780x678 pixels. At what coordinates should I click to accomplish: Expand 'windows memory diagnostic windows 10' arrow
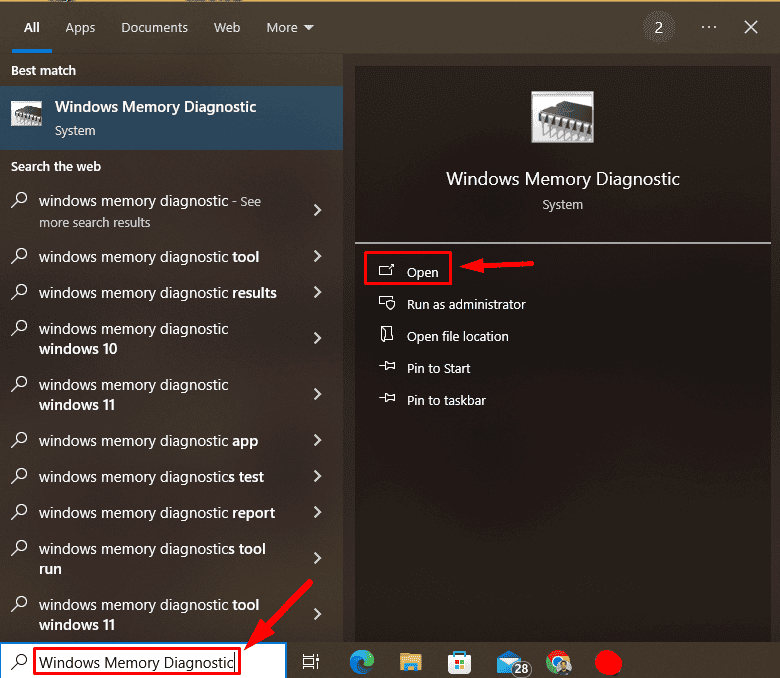tap(317, 338)
